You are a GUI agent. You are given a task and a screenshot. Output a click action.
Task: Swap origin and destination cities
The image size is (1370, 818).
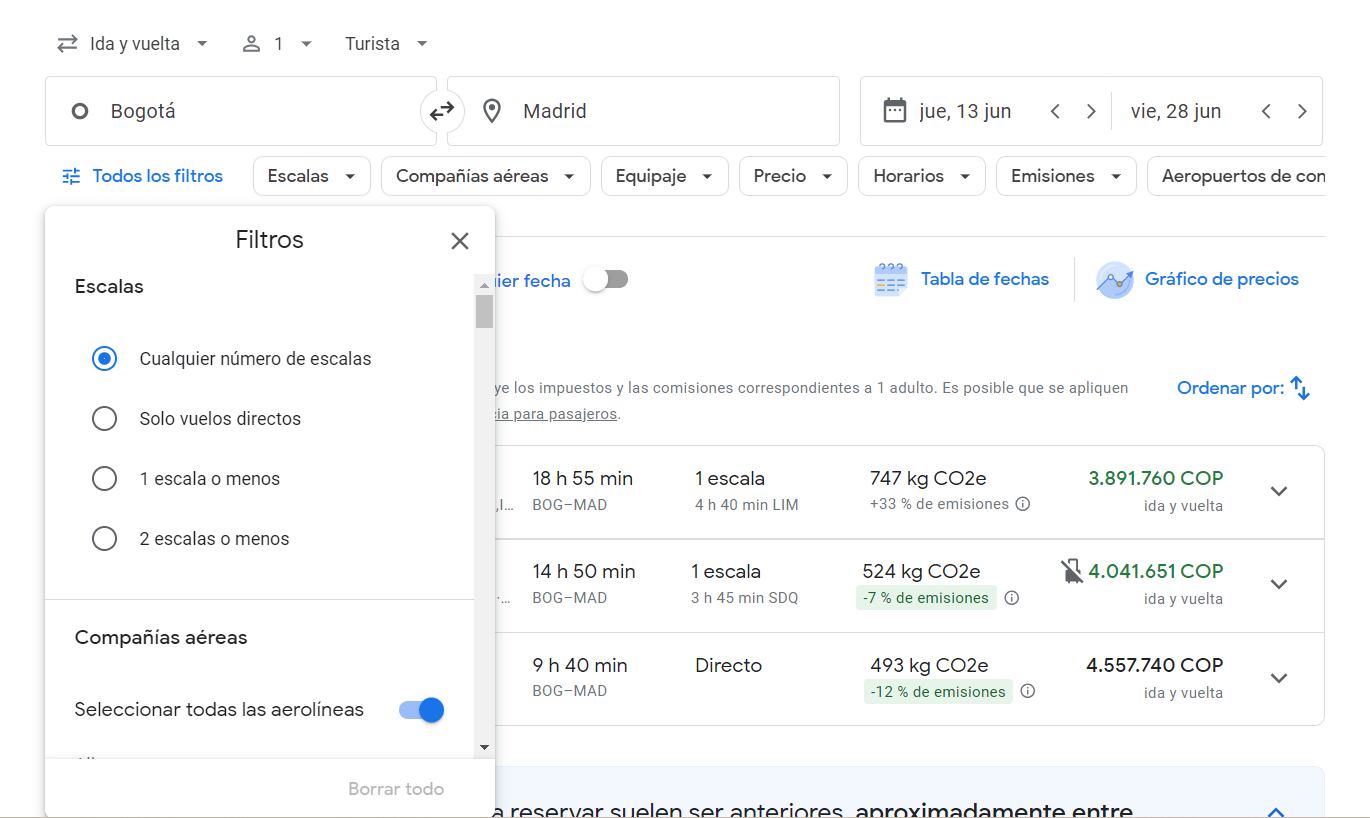[x=441, y=111]
